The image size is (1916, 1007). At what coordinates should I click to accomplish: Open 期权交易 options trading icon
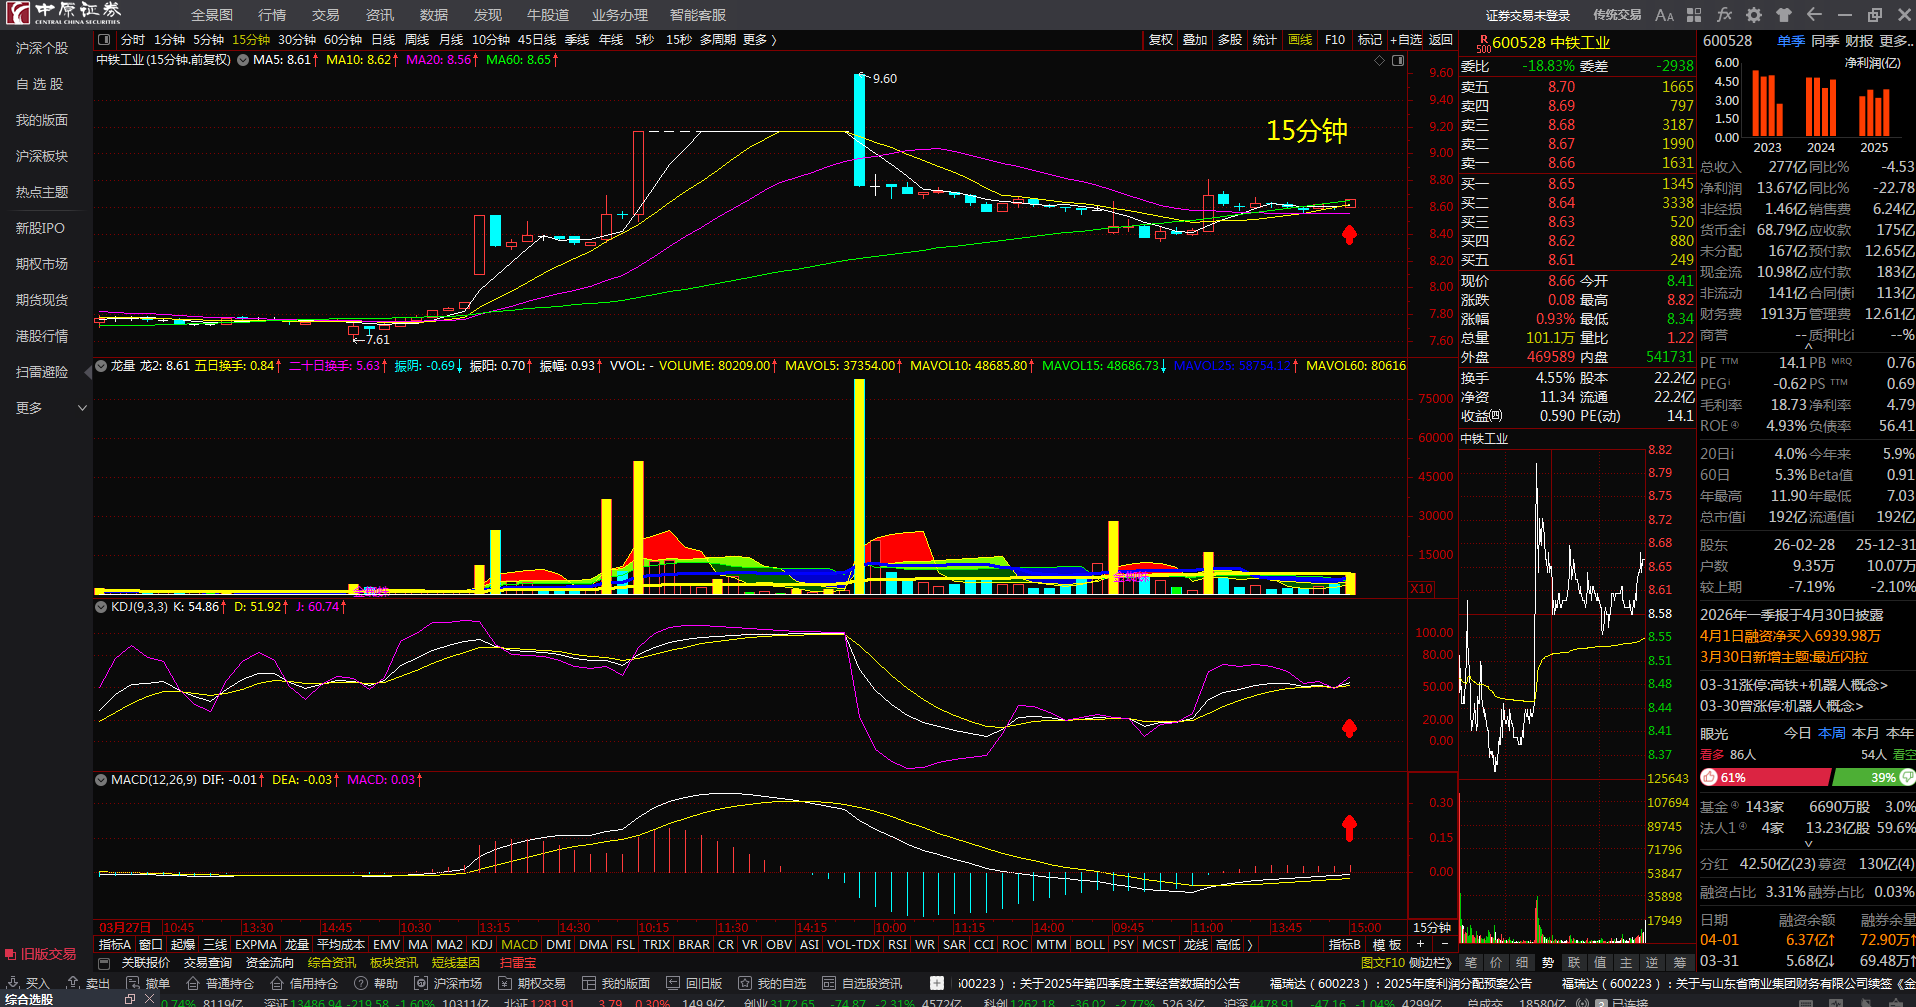click(505, 983)
